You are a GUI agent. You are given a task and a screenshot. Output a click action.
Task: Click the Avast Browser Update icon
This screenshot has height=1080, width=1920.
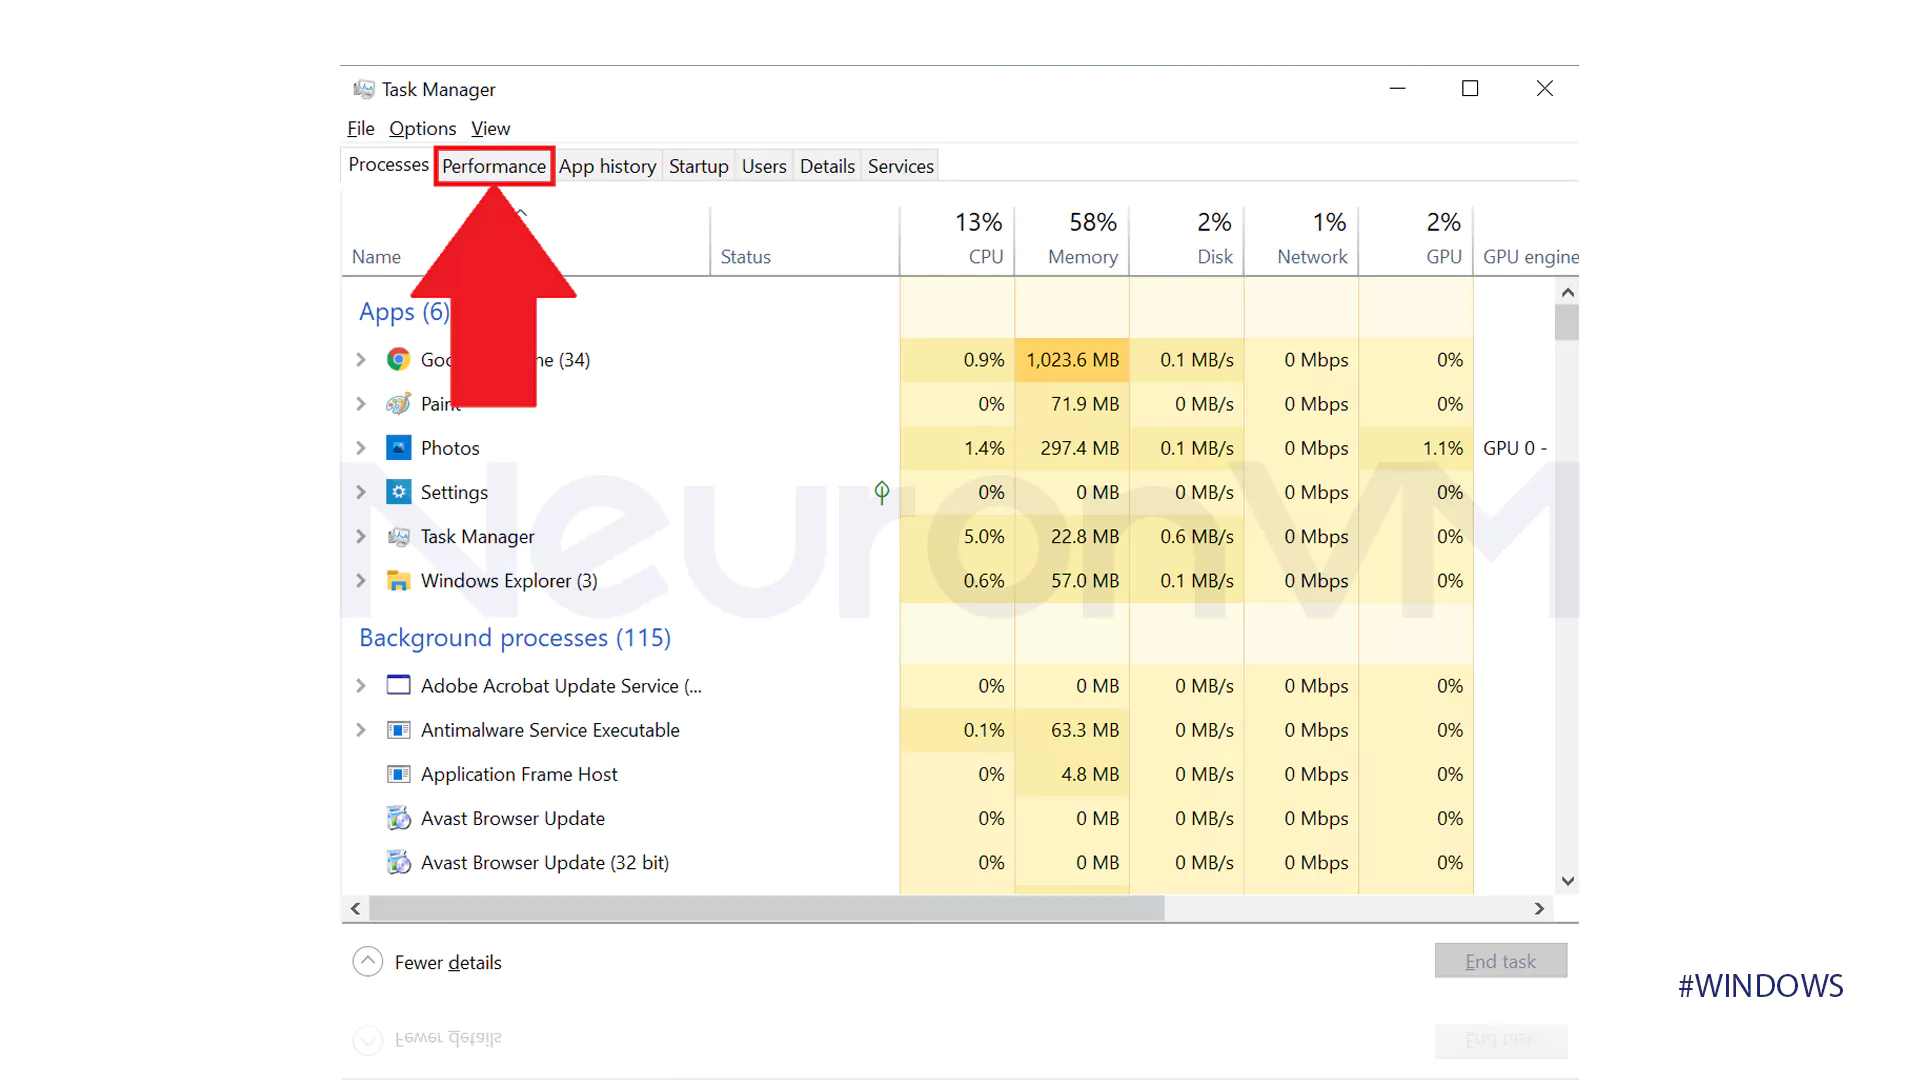tap(398, 818)
